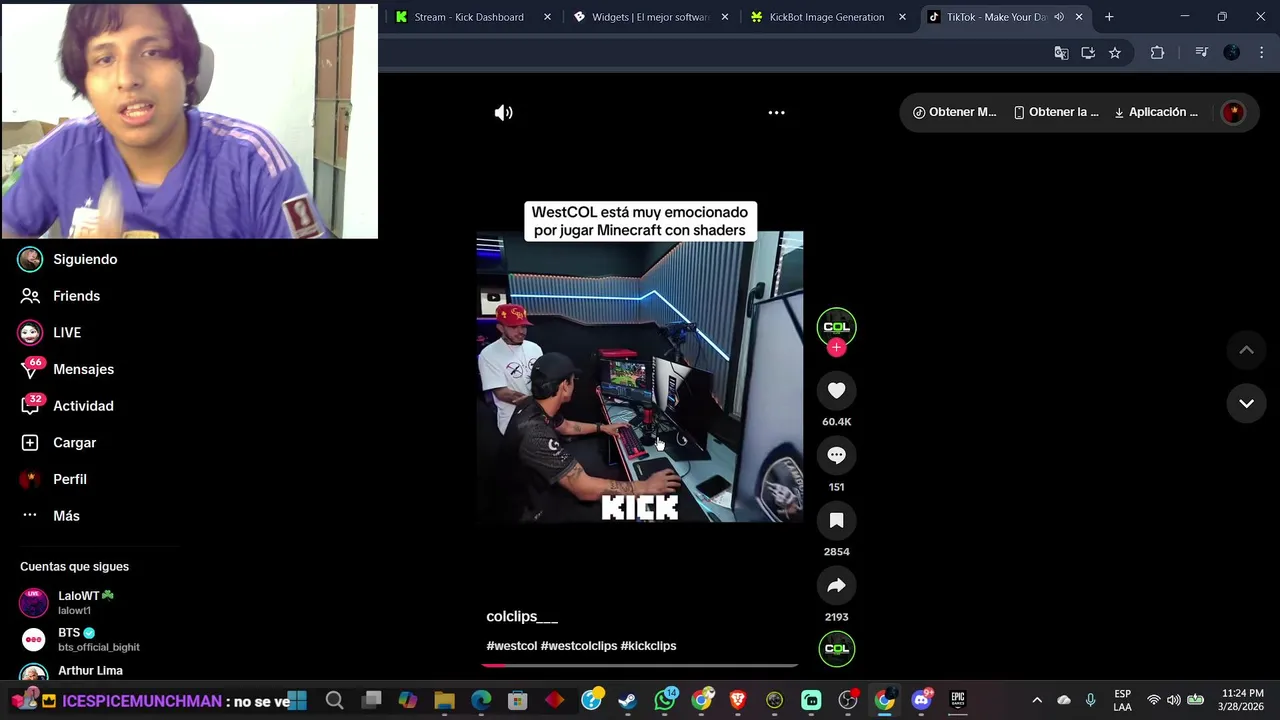Open Steam from taskbar
Screen dimensions: 1280x720
coord(628,701)
